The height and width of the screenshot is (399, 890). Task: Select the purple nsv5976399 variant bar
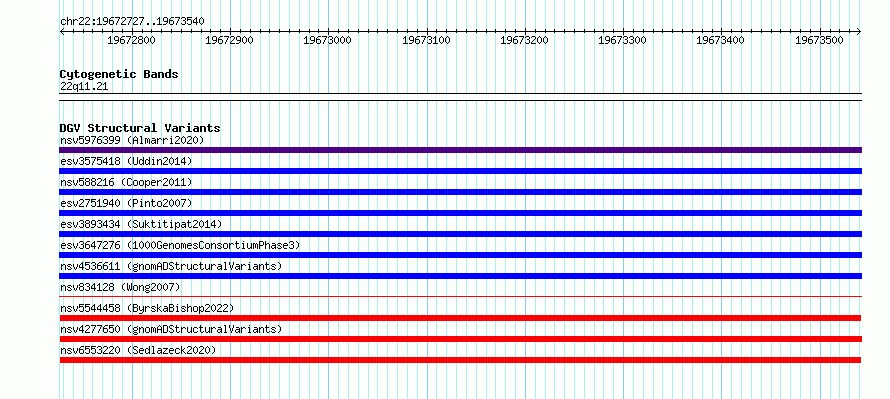point(460,150)
